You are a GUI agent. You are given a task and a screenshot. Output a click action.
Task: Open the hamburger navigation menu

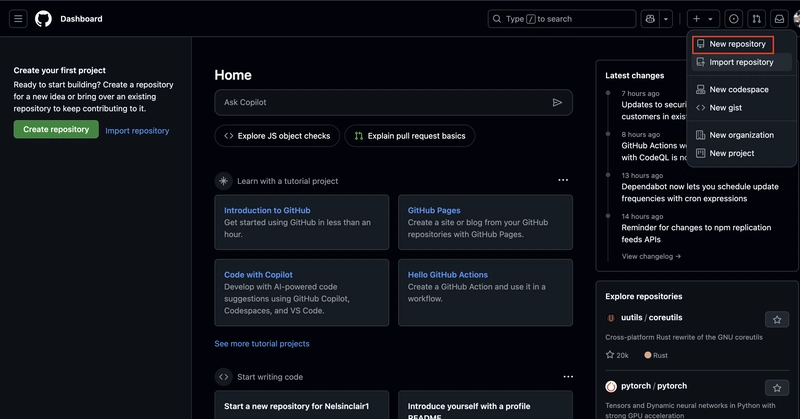point(18,19)
